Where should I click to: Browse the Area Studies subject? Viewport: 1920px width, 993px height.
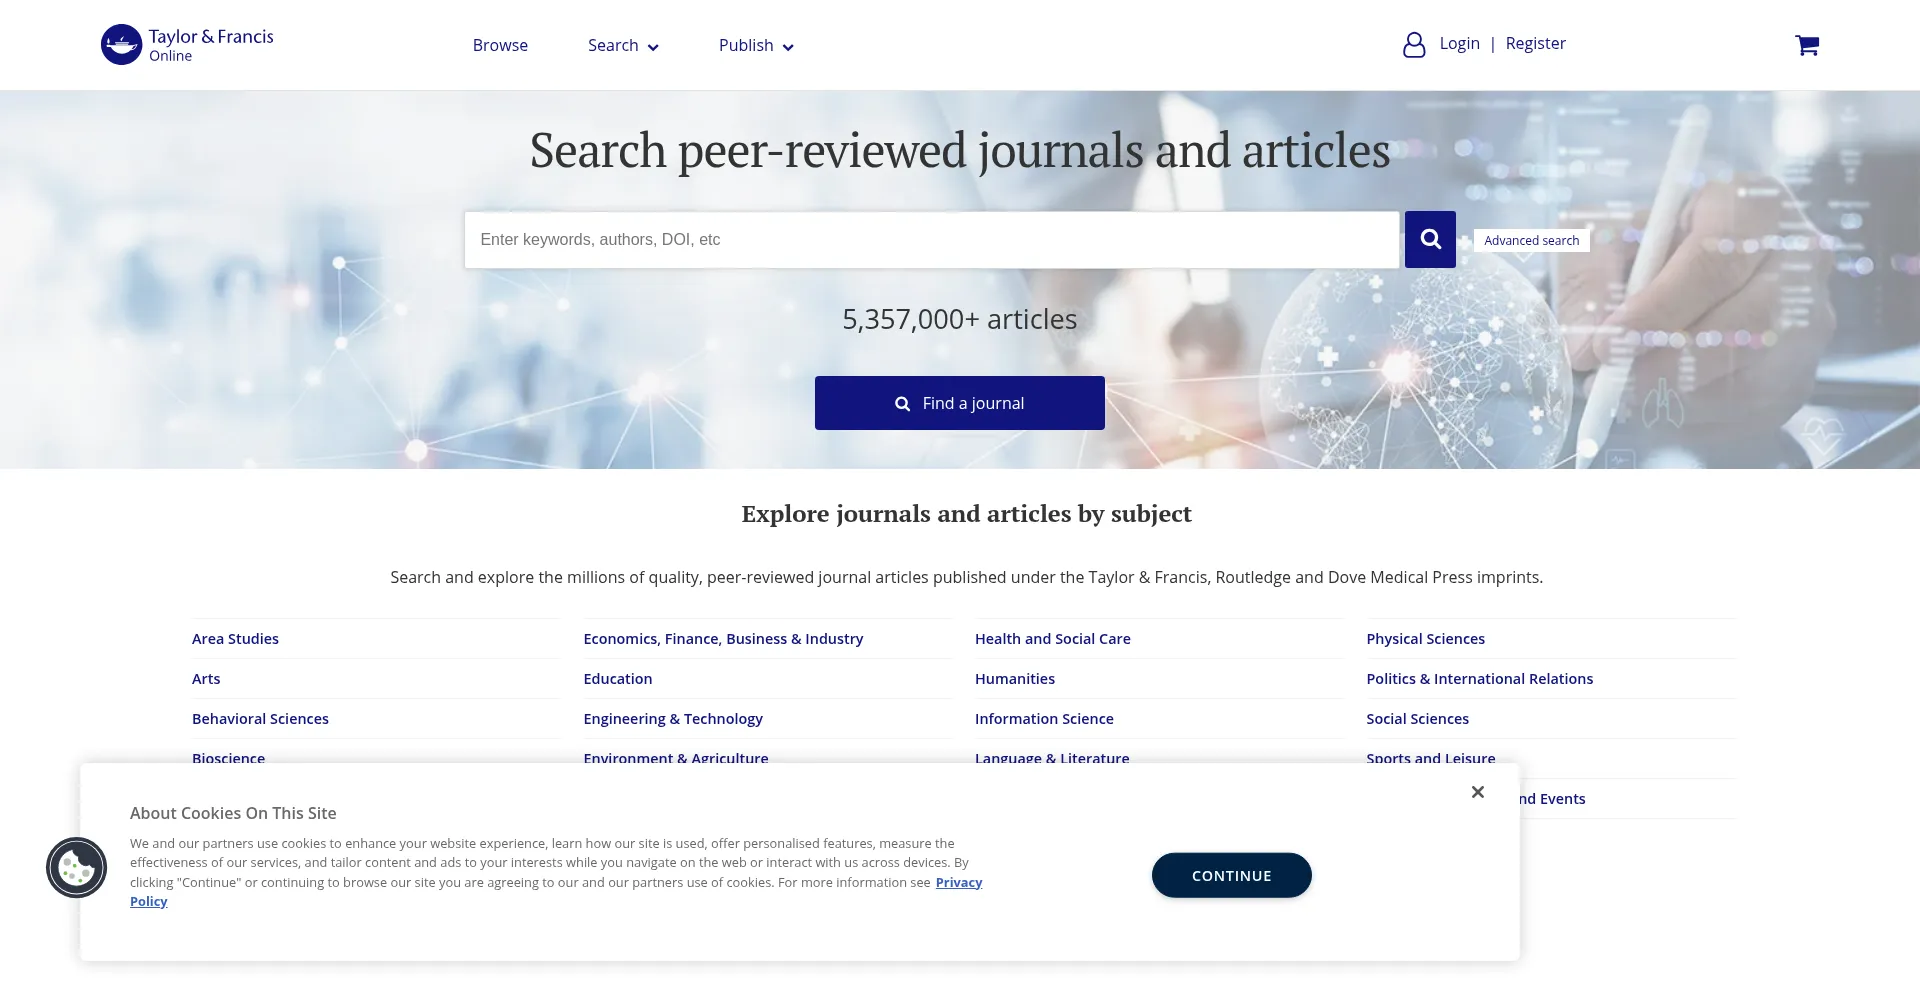click(235, 639)
